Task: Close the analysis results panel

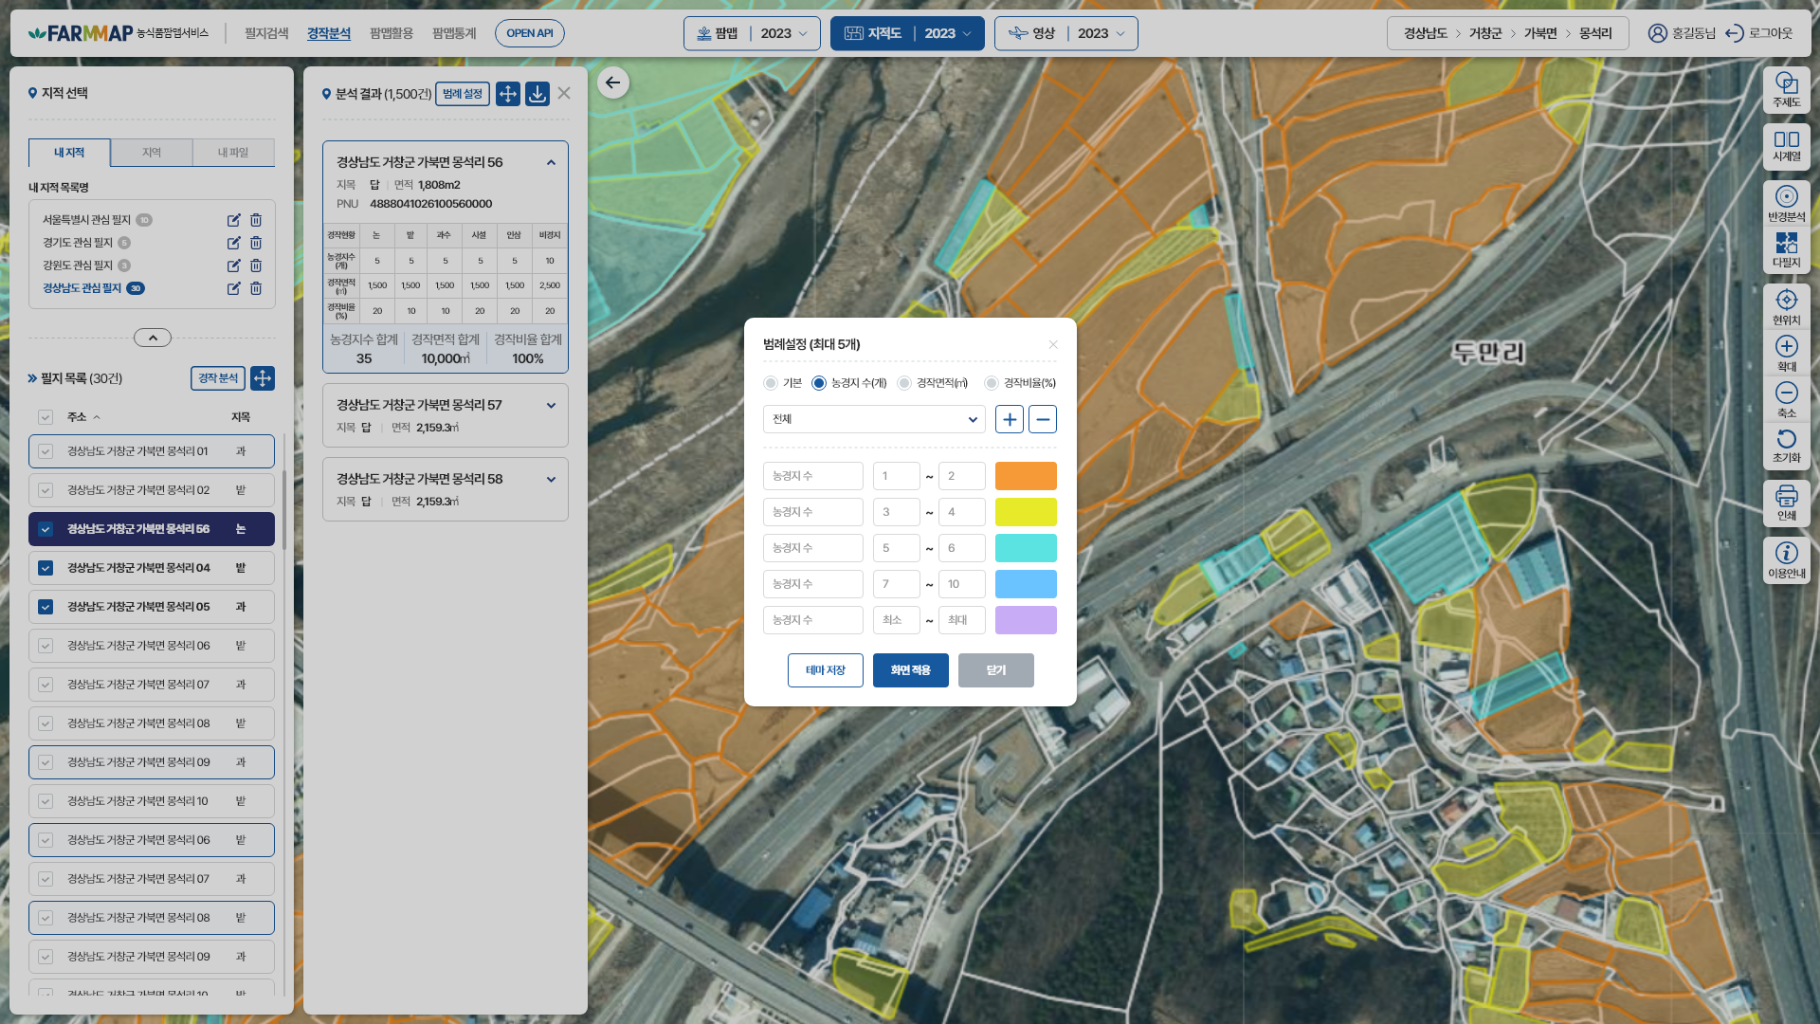Action: point(564,93)
